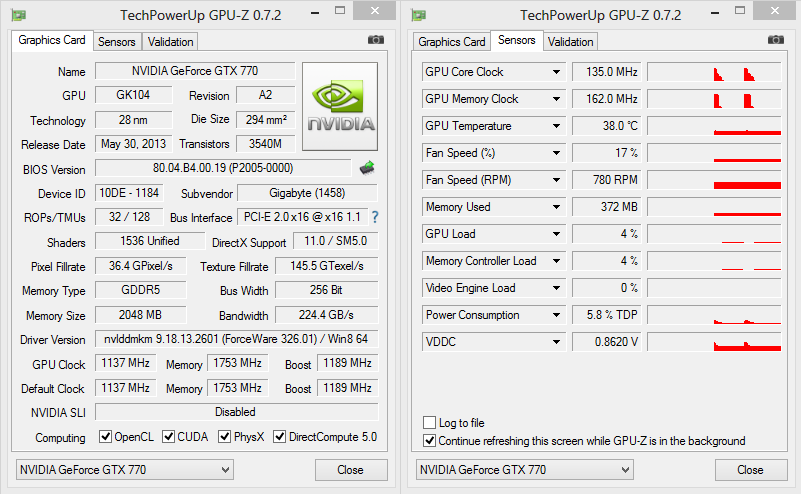The height and width of the screenshot is (494, 801).
Task: Click the PCI-E 2.0 x16 Bus Interface field
Action: click(x=302, y=217)
